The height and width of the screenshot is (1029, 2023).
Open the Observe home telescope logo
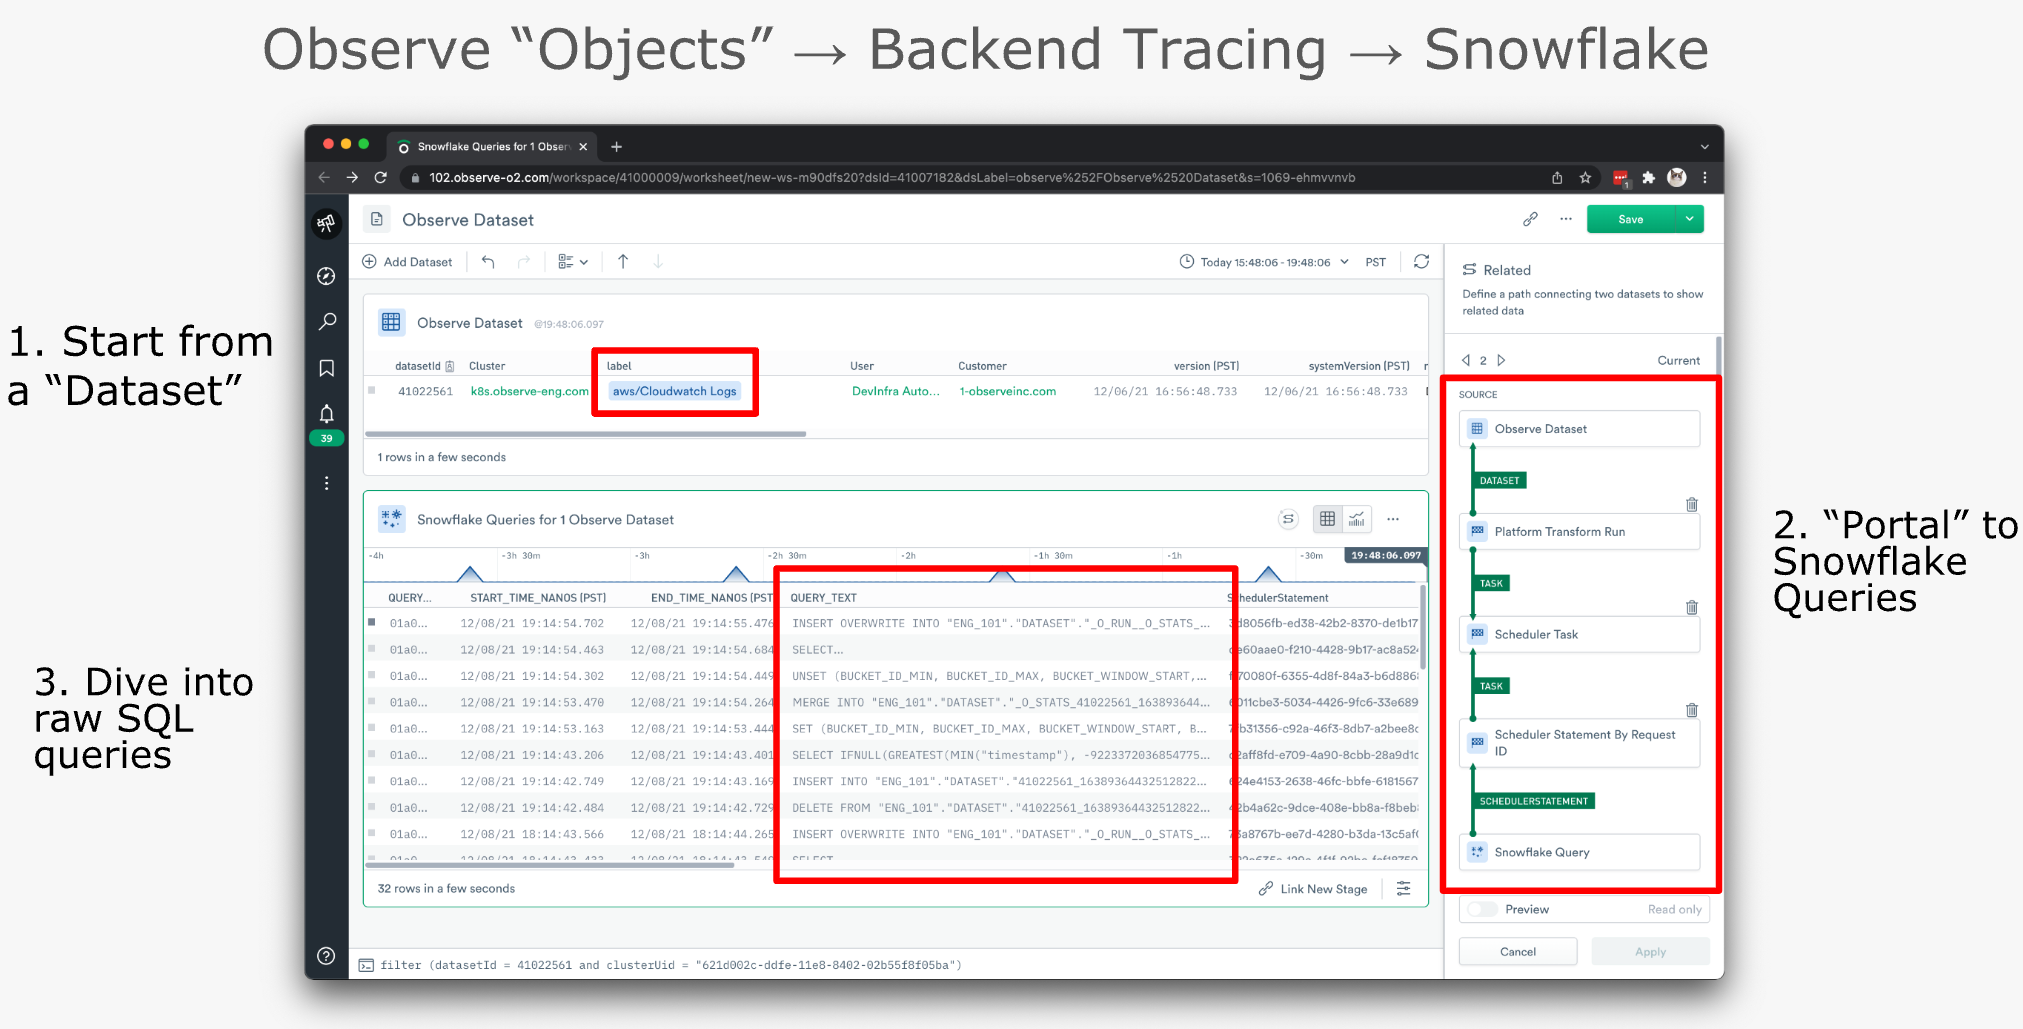pos(326,223)
